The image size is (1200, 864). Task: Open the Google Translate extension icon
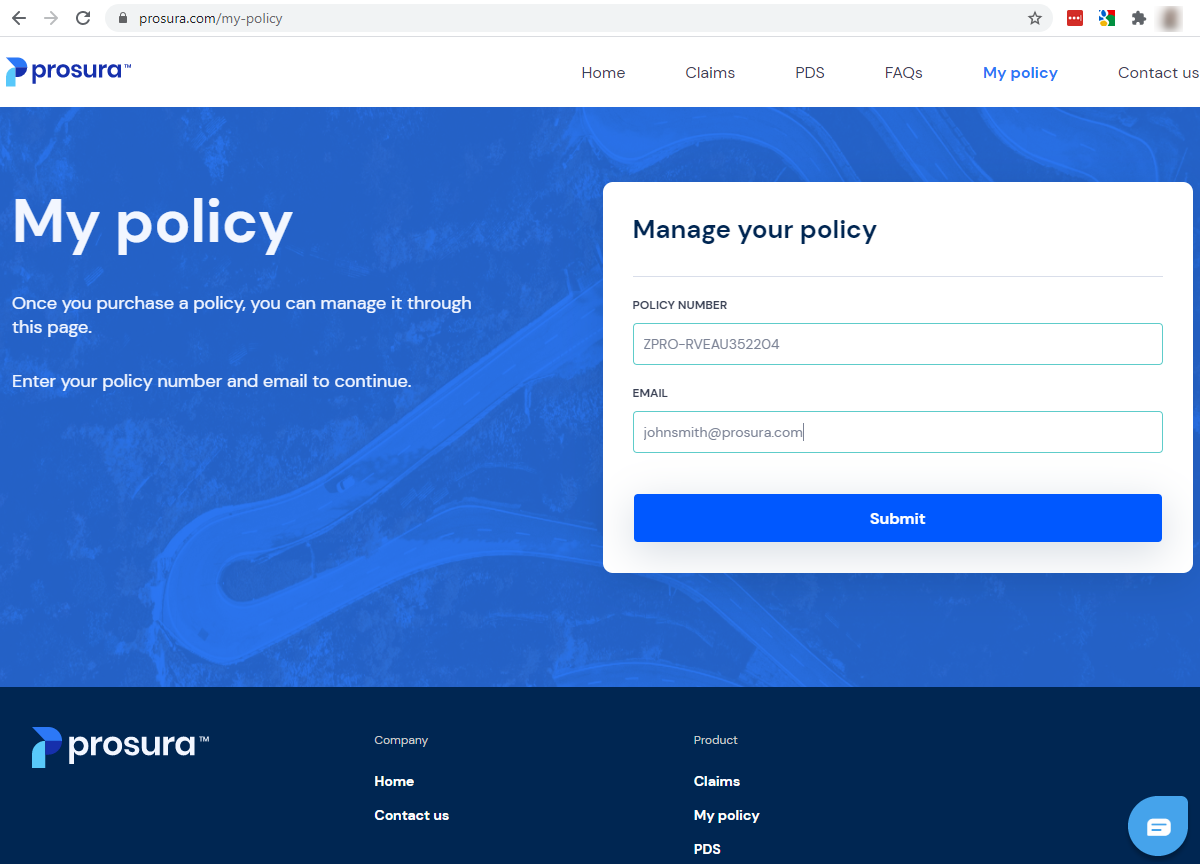(x=1106, y=18)
